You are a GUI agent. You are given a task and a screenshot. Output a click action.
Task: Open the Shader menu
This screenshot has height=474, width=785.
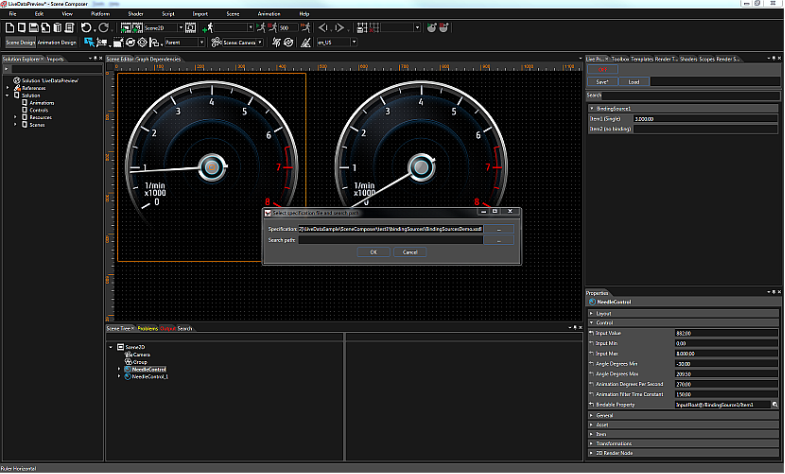pyautogui.click(x=136, y=14)
